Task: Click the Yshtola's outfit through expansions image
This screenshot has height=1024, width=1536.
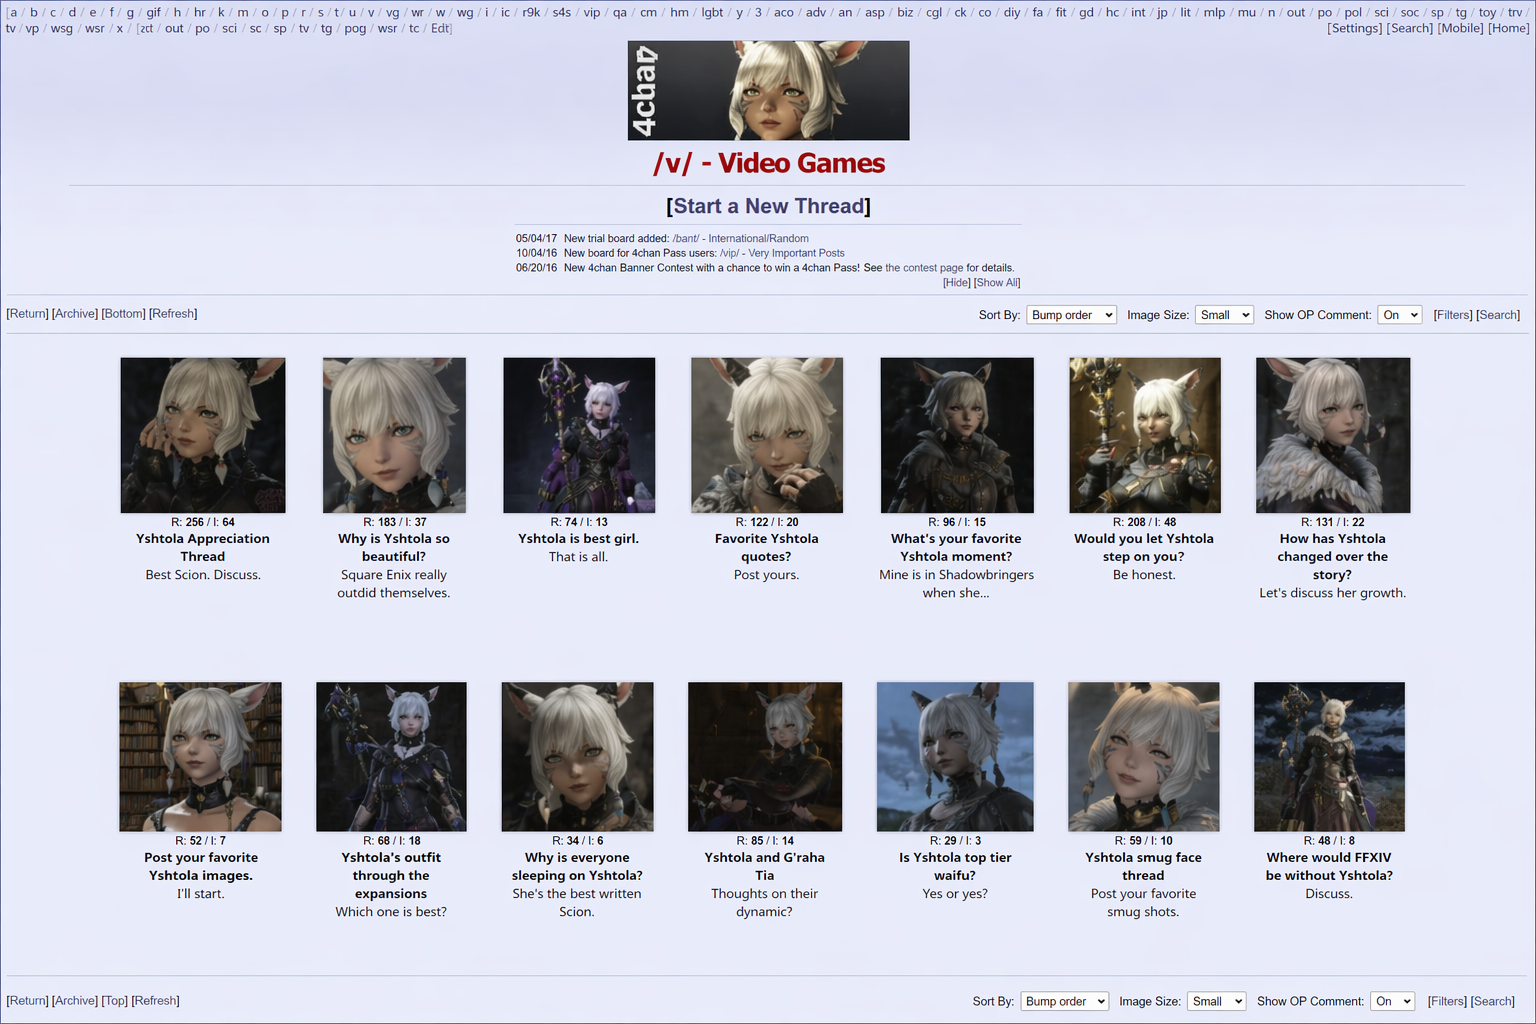Action: pyautogui.click(x=391, y=757)
